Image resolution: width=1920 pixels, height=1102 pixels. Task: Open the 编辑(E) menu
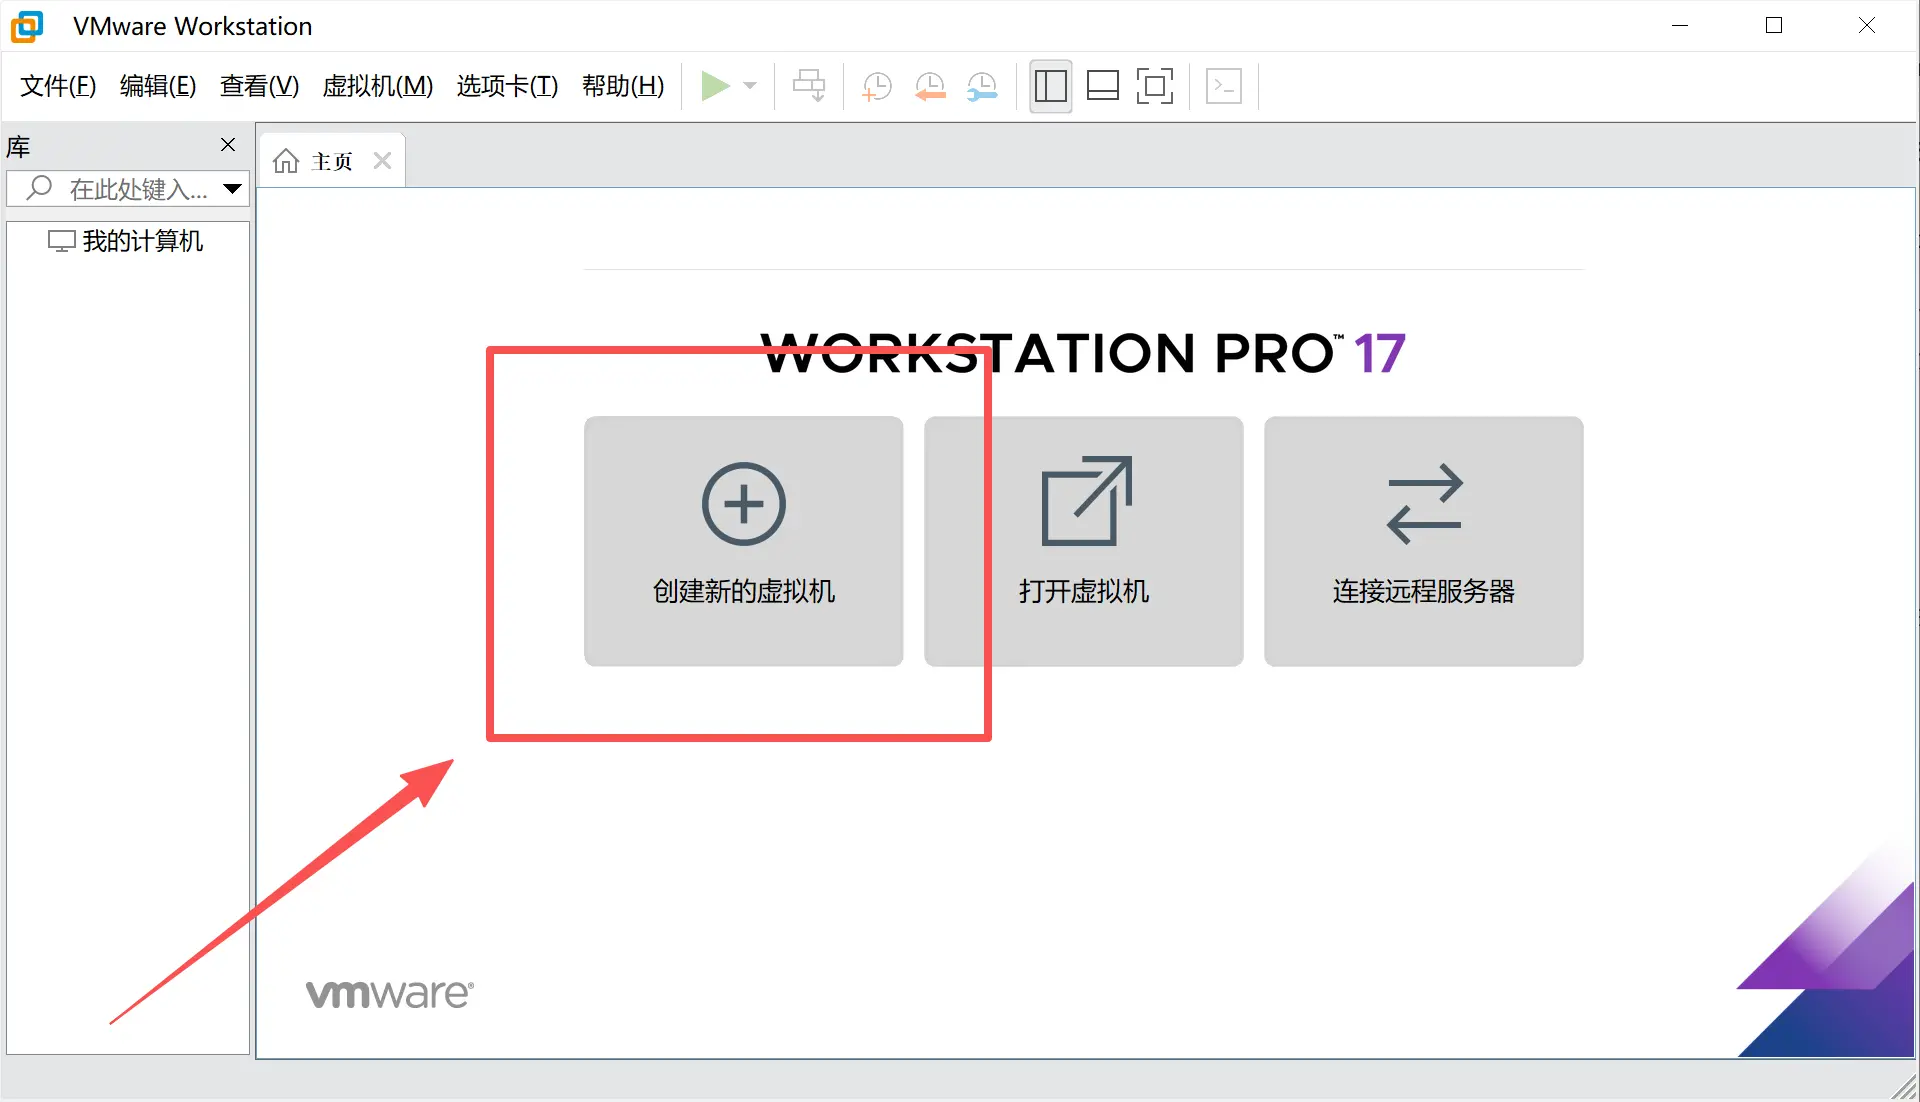pyautogui.click(x=158, y=86)
